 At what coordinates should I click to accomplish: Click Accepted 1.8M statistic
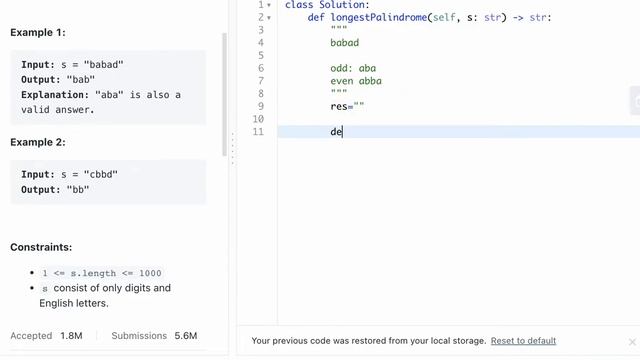click(x=46, y=336)
